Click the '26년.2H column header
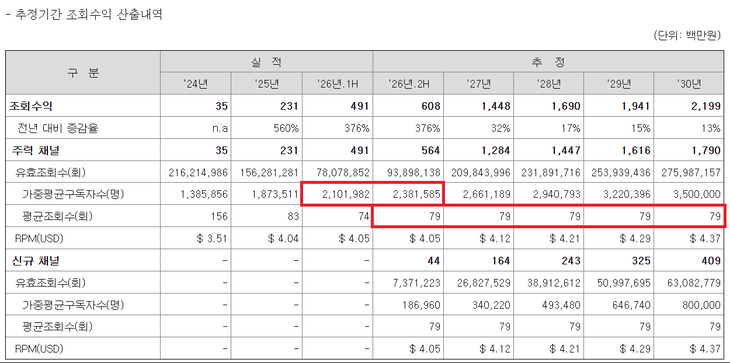This screenshot has height=363, width=730. point(408,84)
